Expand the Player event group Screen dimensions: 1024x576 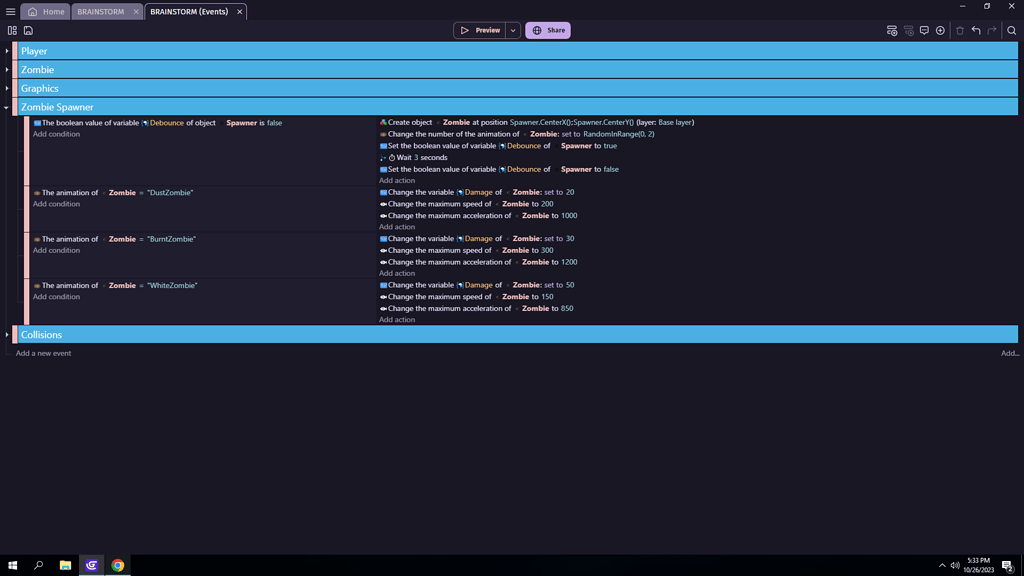point(6,51)
